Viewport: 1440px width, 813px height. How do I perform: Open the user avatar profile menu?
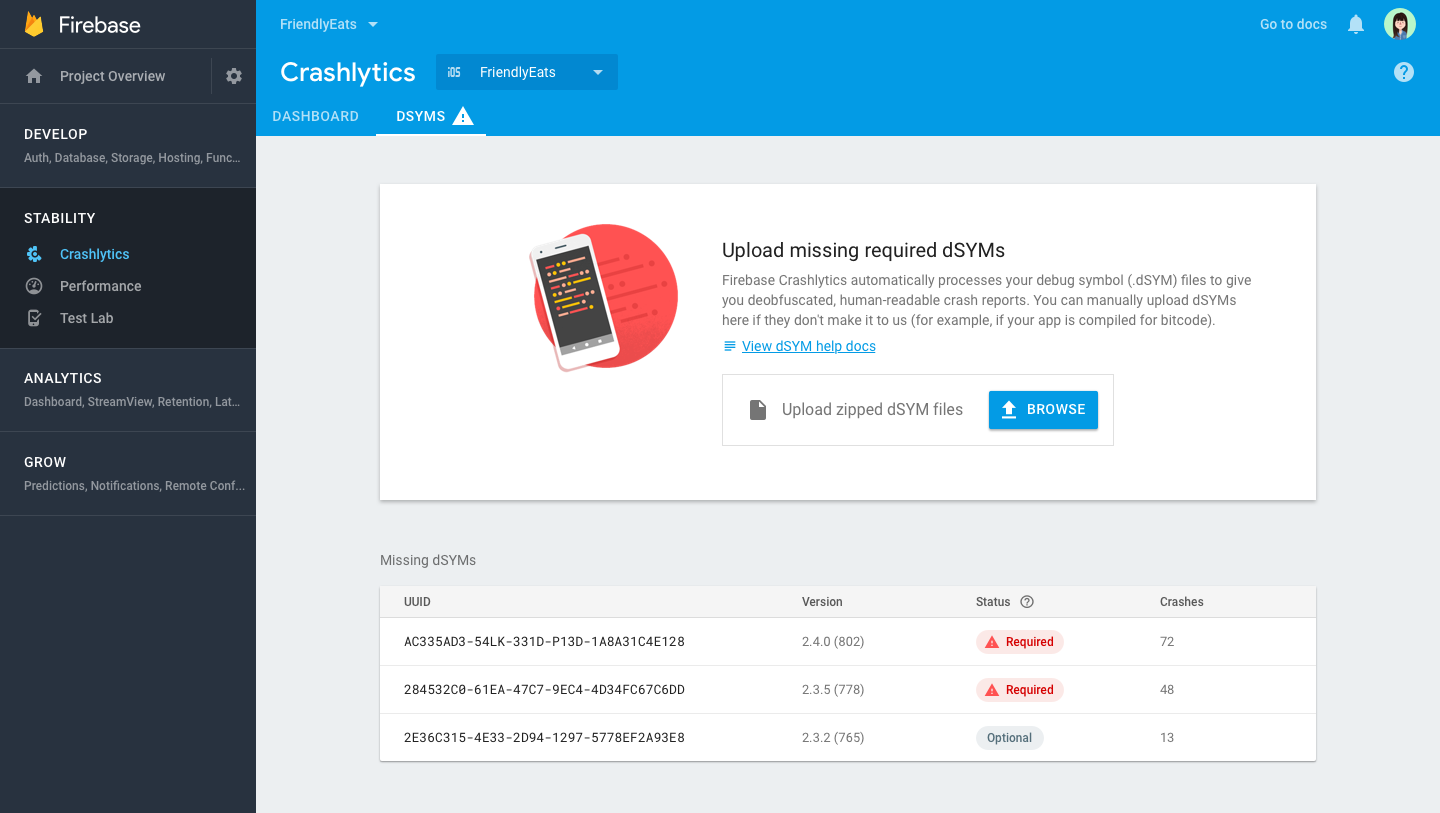pyautogui.click(x=1400, y=24)
